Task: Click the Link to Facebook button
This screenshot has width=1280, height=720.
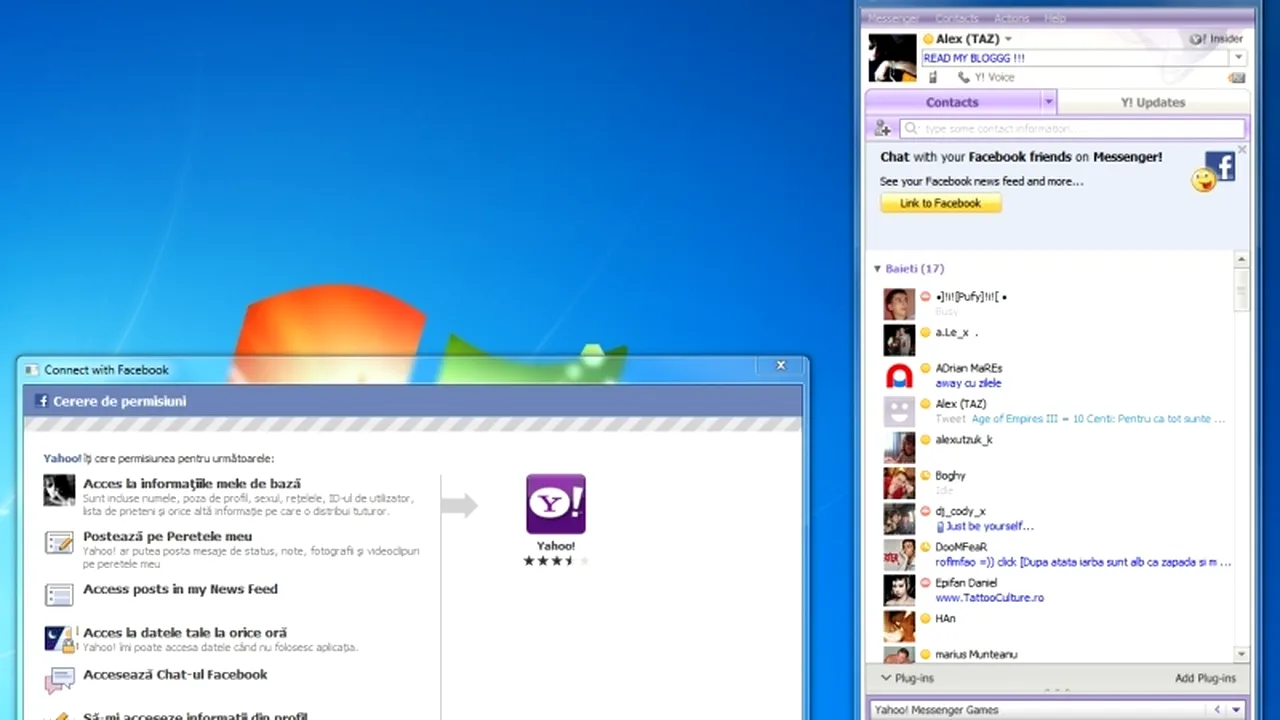Action: tap(940, 203)
